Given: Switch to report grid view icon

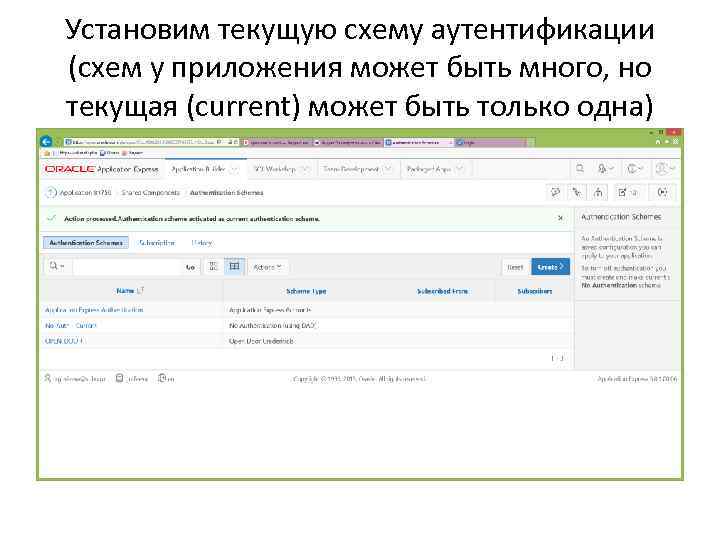Looking at the screenshot, I should 234,266.
